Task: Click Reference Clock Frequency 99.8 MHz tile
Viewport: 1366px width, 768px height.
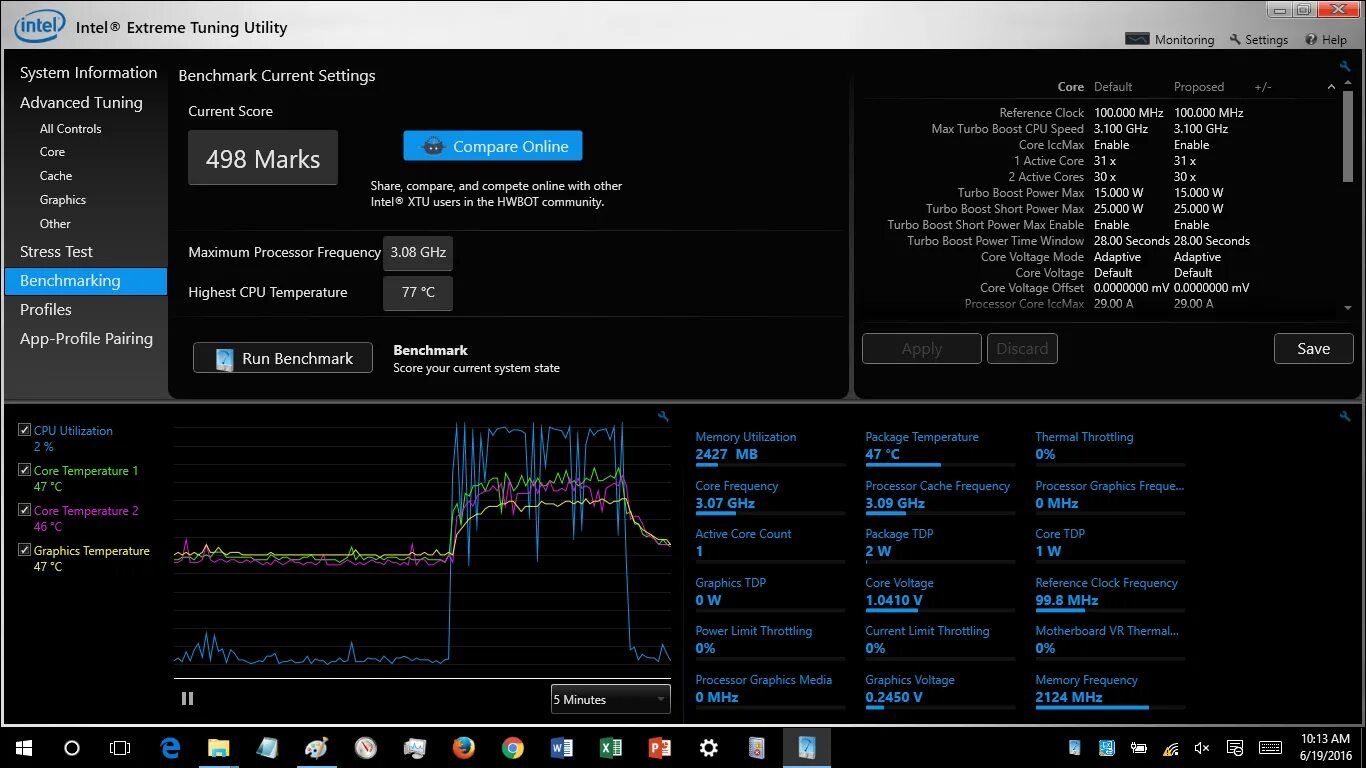Action: point(1110,594)
